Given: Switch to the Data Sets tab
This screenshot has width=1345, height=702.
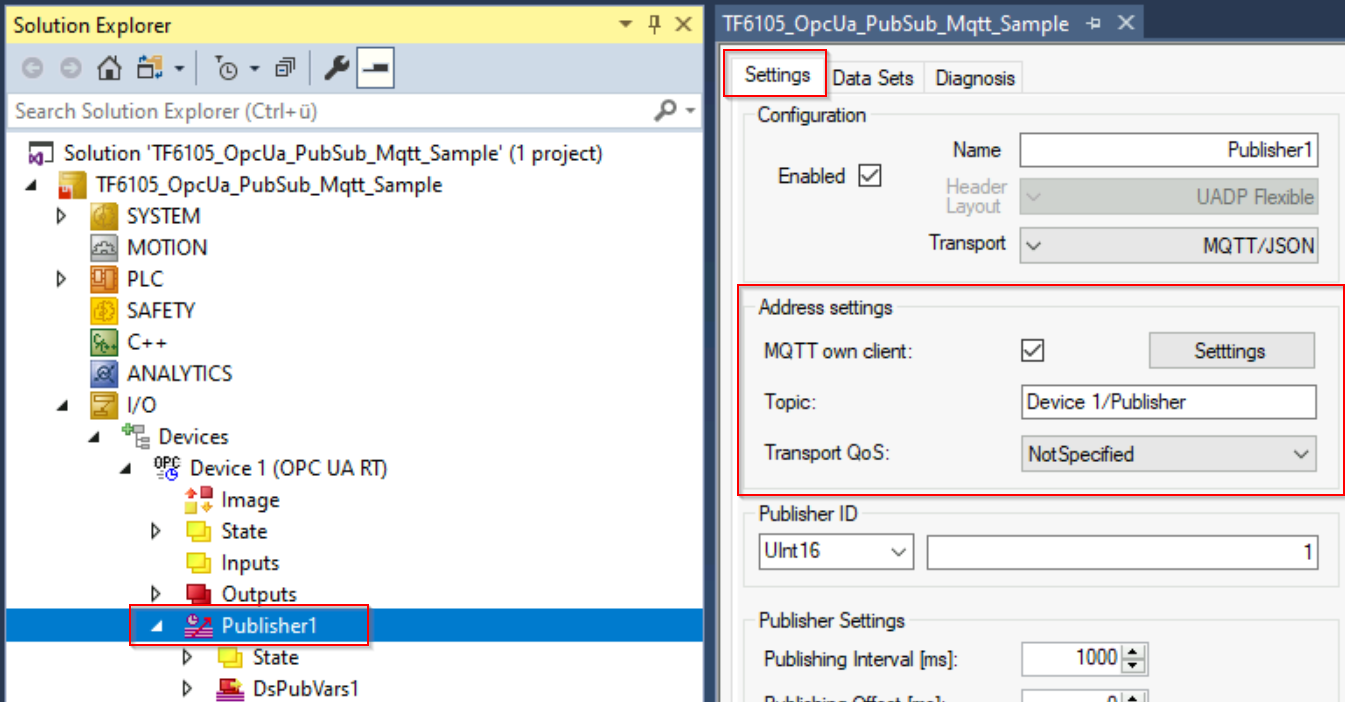Looking at the screenshot, I should (x=873, y=77).
